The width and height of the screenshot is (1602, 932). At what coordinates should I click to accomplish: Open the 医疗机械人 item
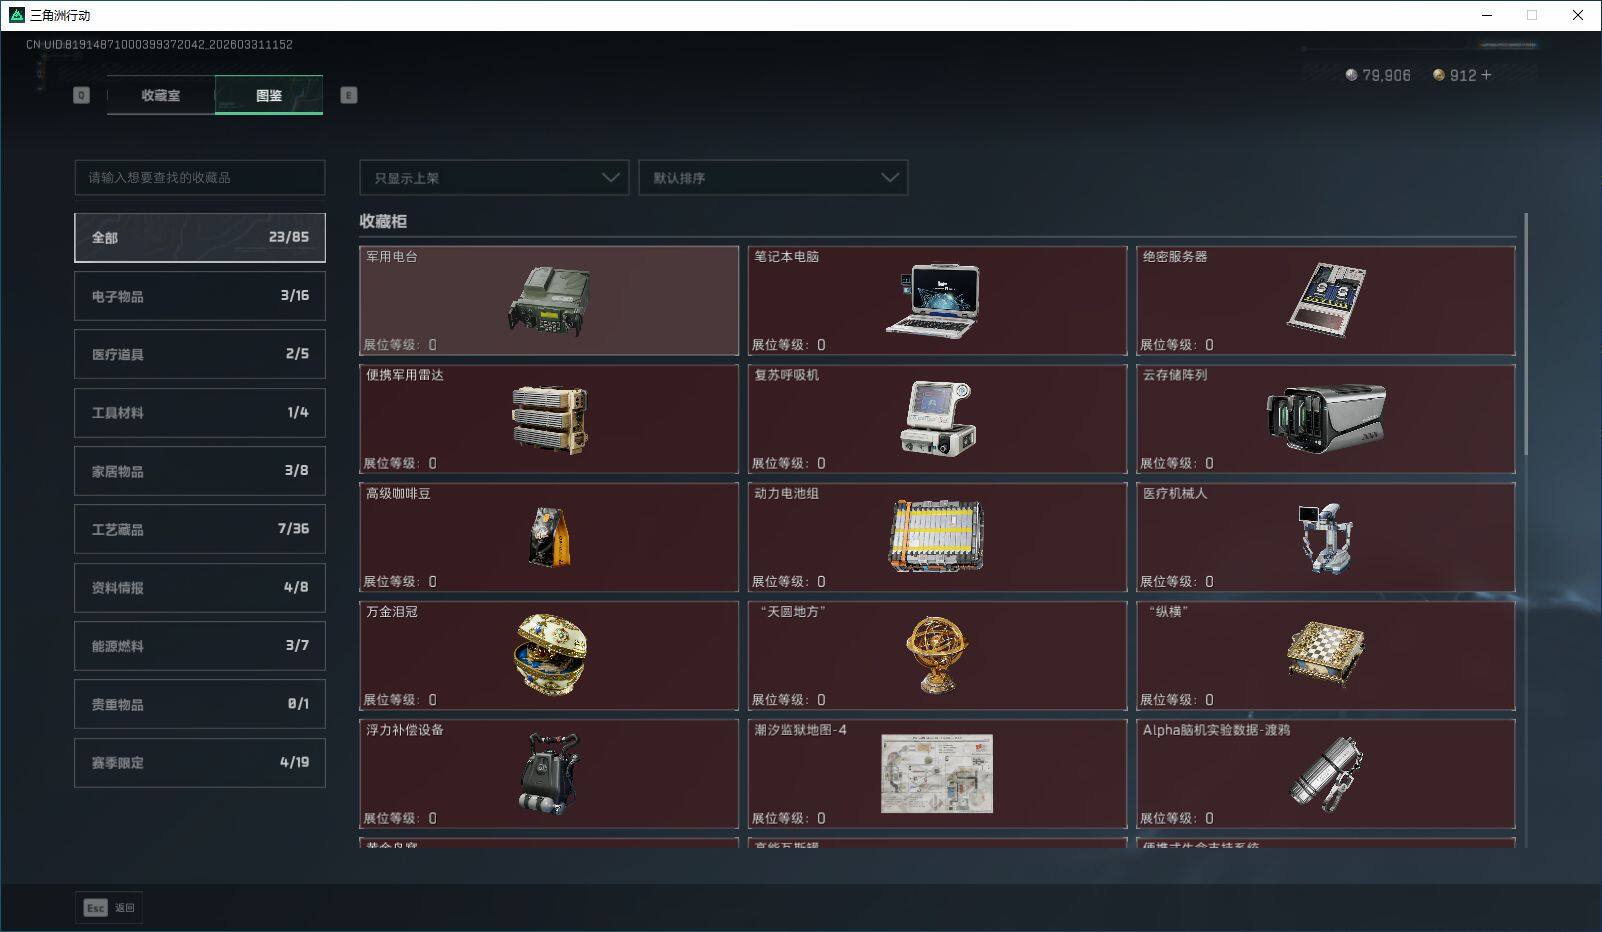point(1325,537)
